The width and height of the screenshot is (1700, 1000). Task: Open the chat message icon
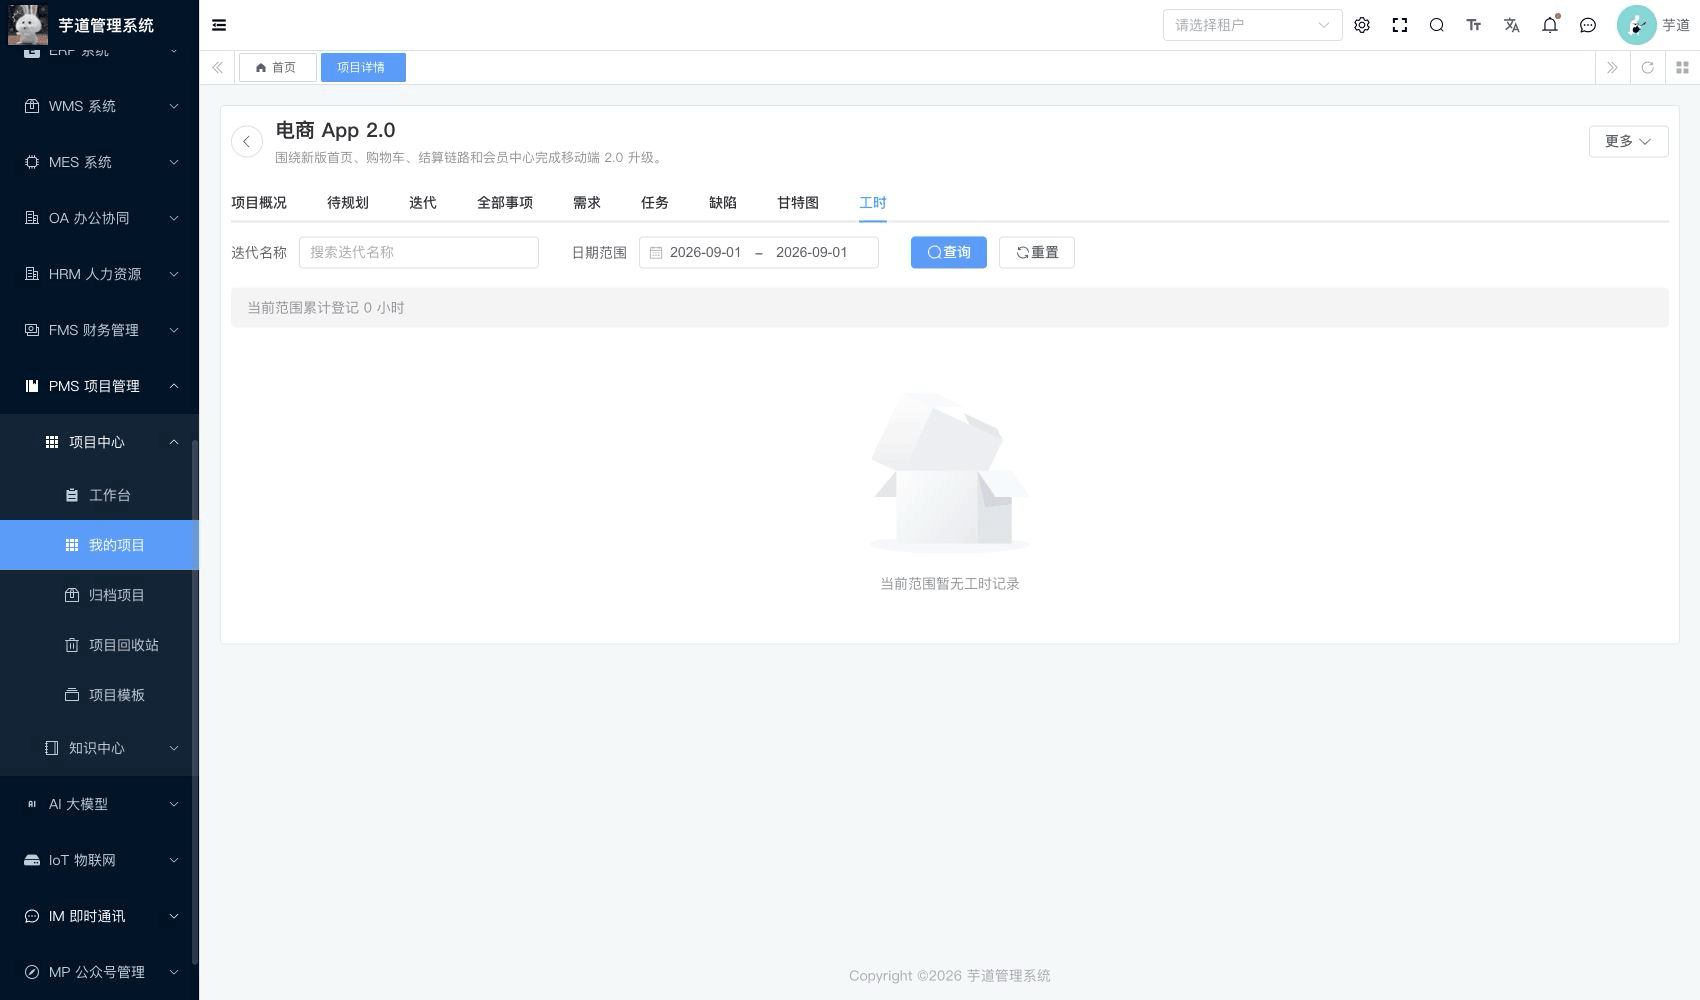(1588, 25)
